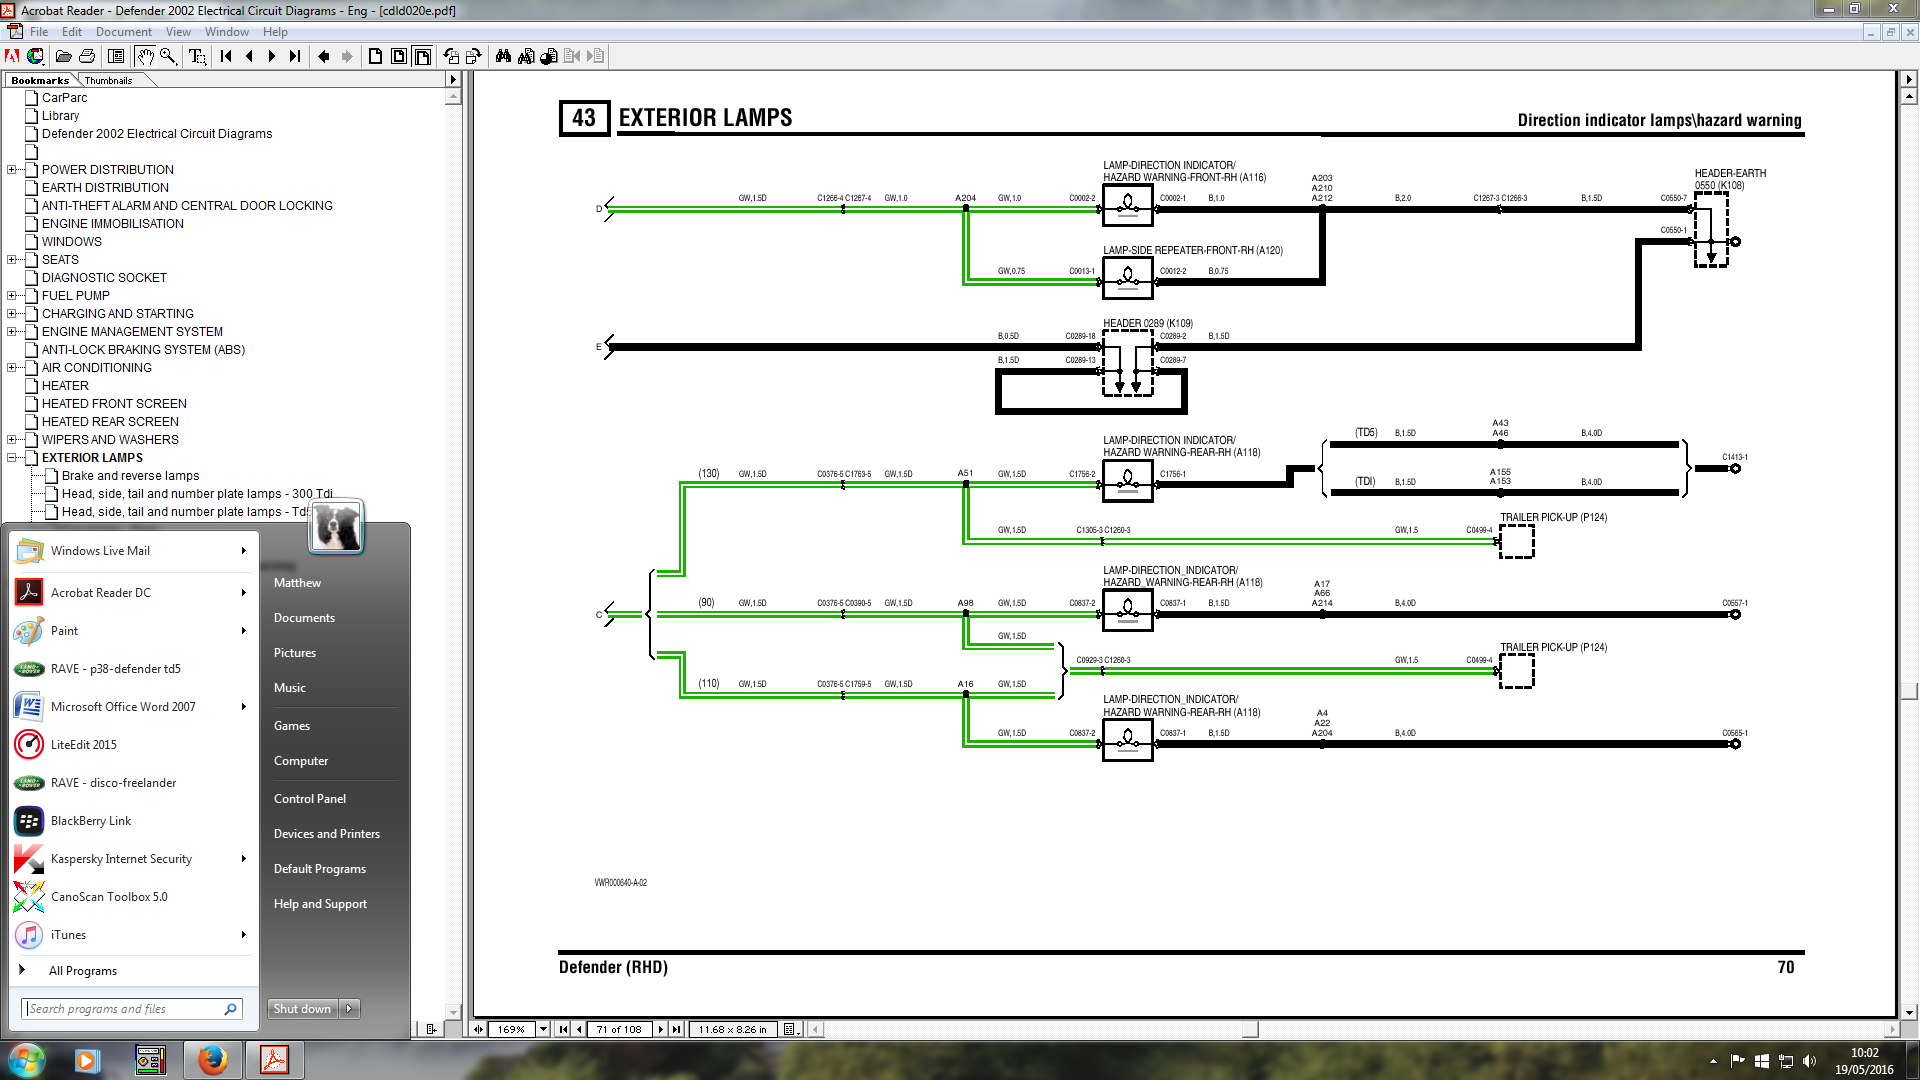Click the Search Results icon
1920x1080 pixels.
(x=549, y=56)
